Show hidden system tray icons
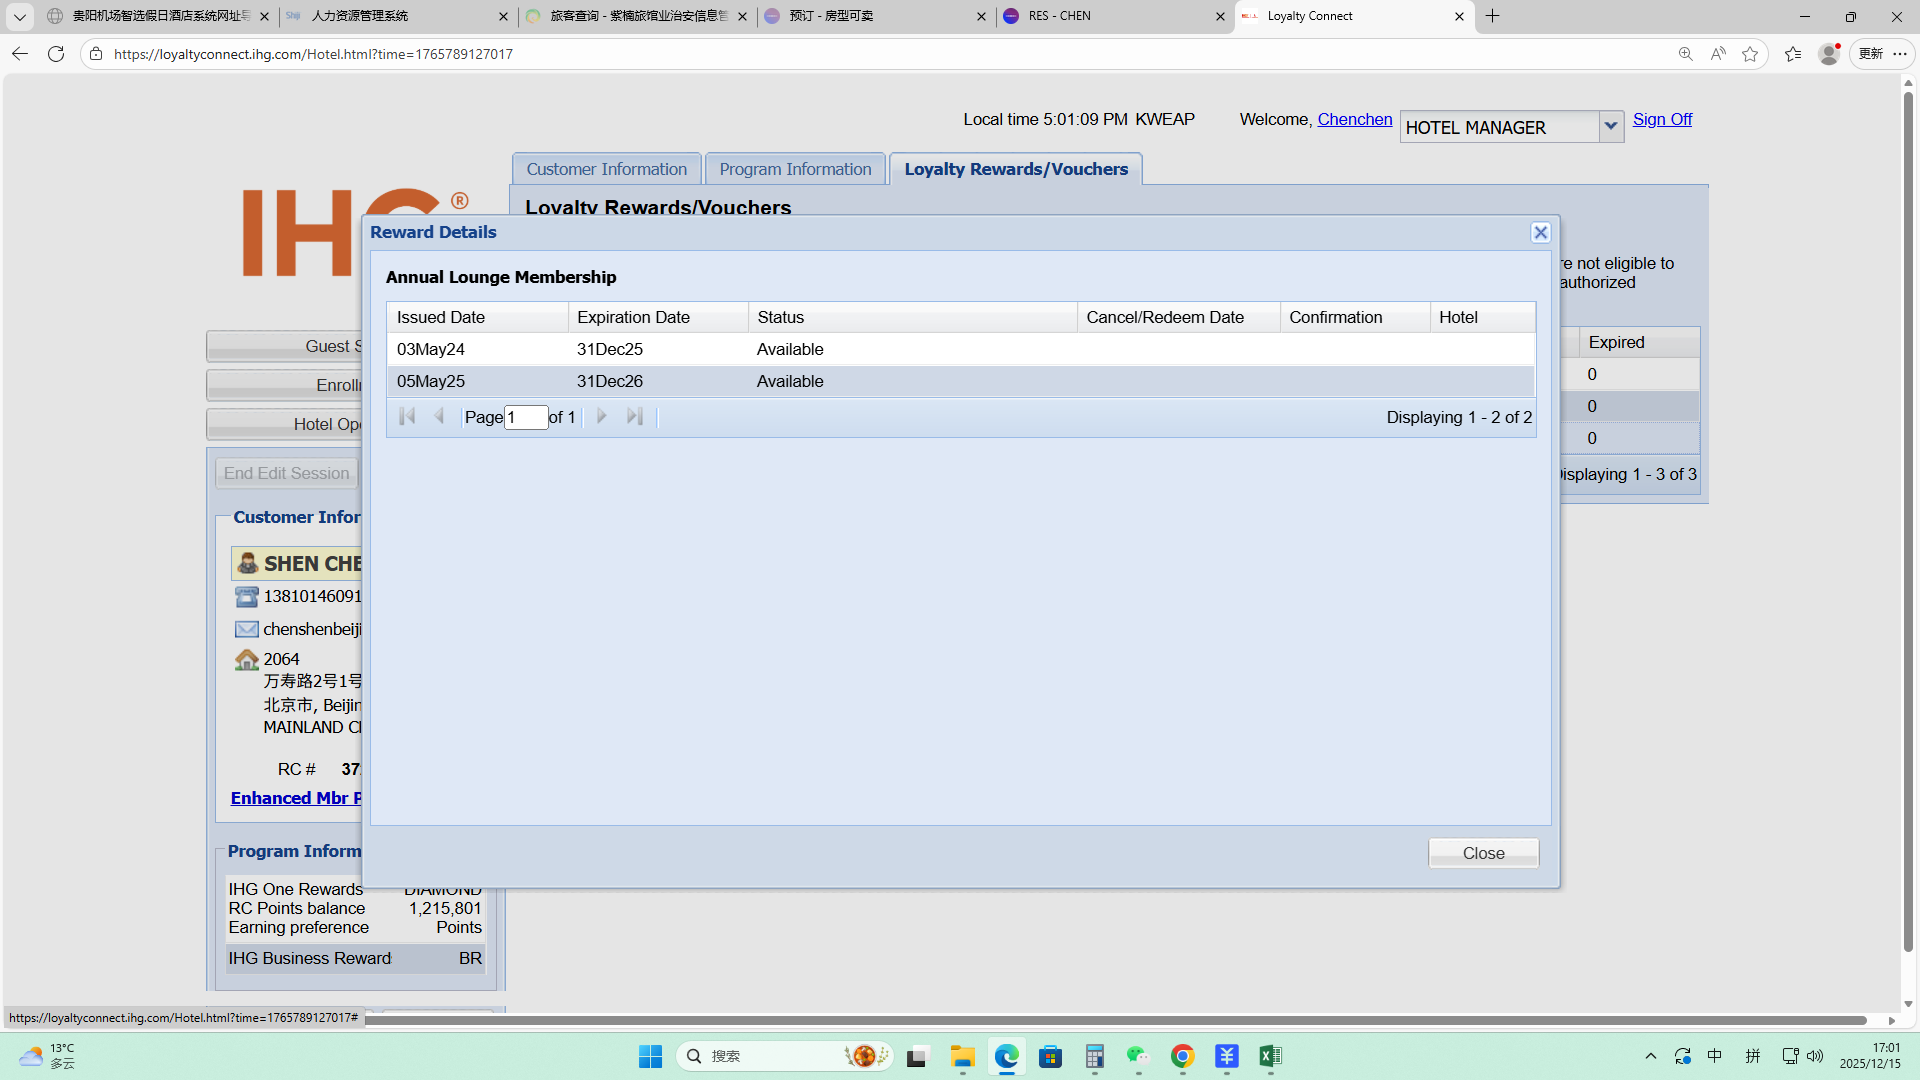1920x1080 pixels. 1650,1056
